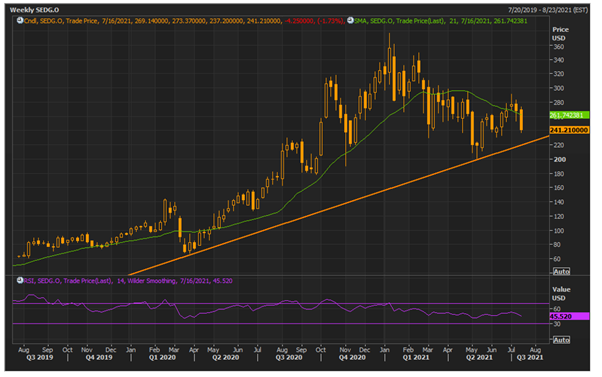Screen dimensions: 602x377
Task: Click the RSI 60 level label
Action: click(557, 309)
